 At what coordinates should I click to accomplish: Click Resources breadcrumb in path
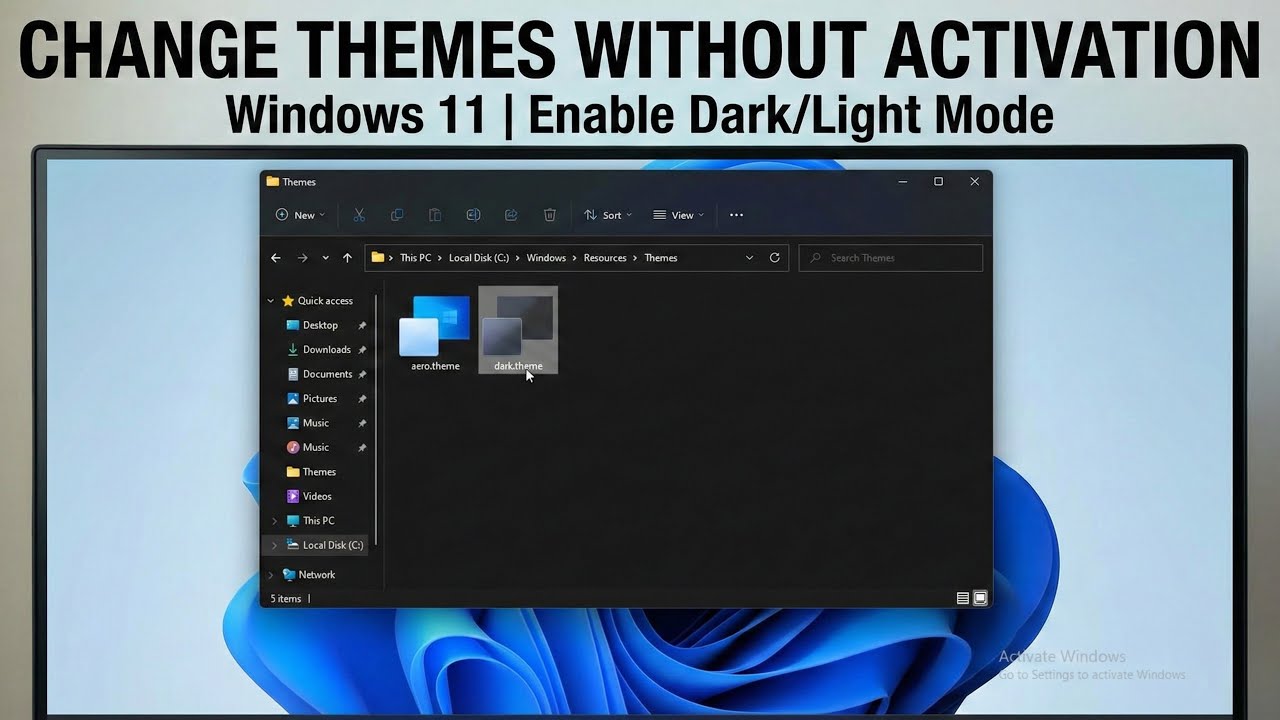[605, 258]
